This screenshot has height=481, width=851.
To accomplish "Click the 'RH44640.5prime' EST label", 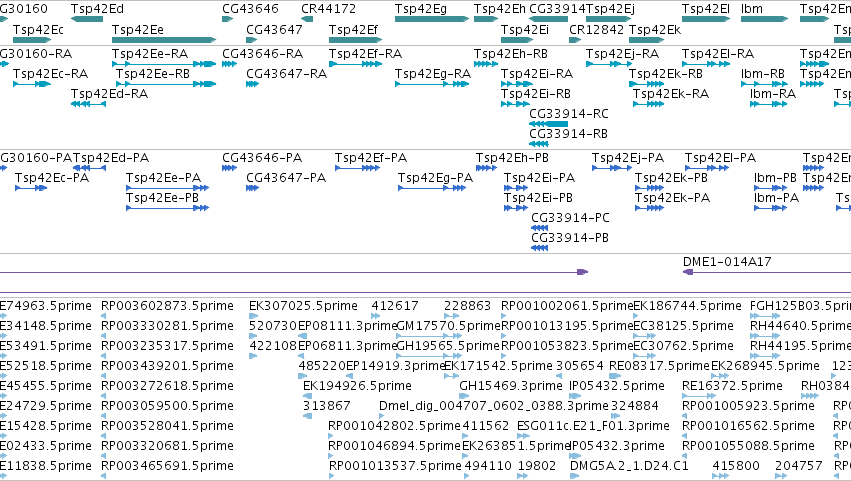I will [x=801, y=326].
